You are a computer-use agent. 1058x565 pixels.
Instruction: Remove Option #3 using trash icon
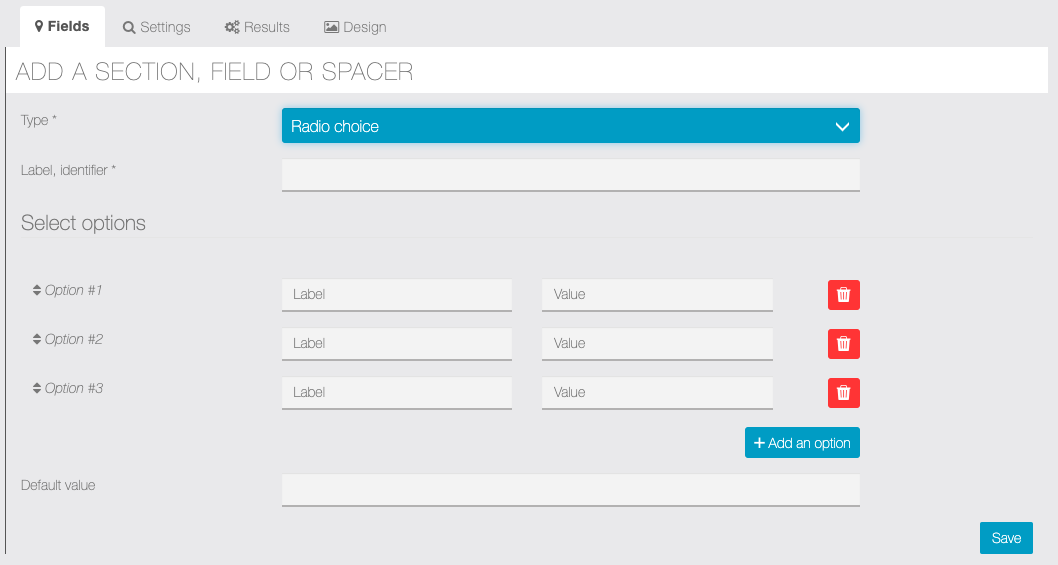point(843,393)
